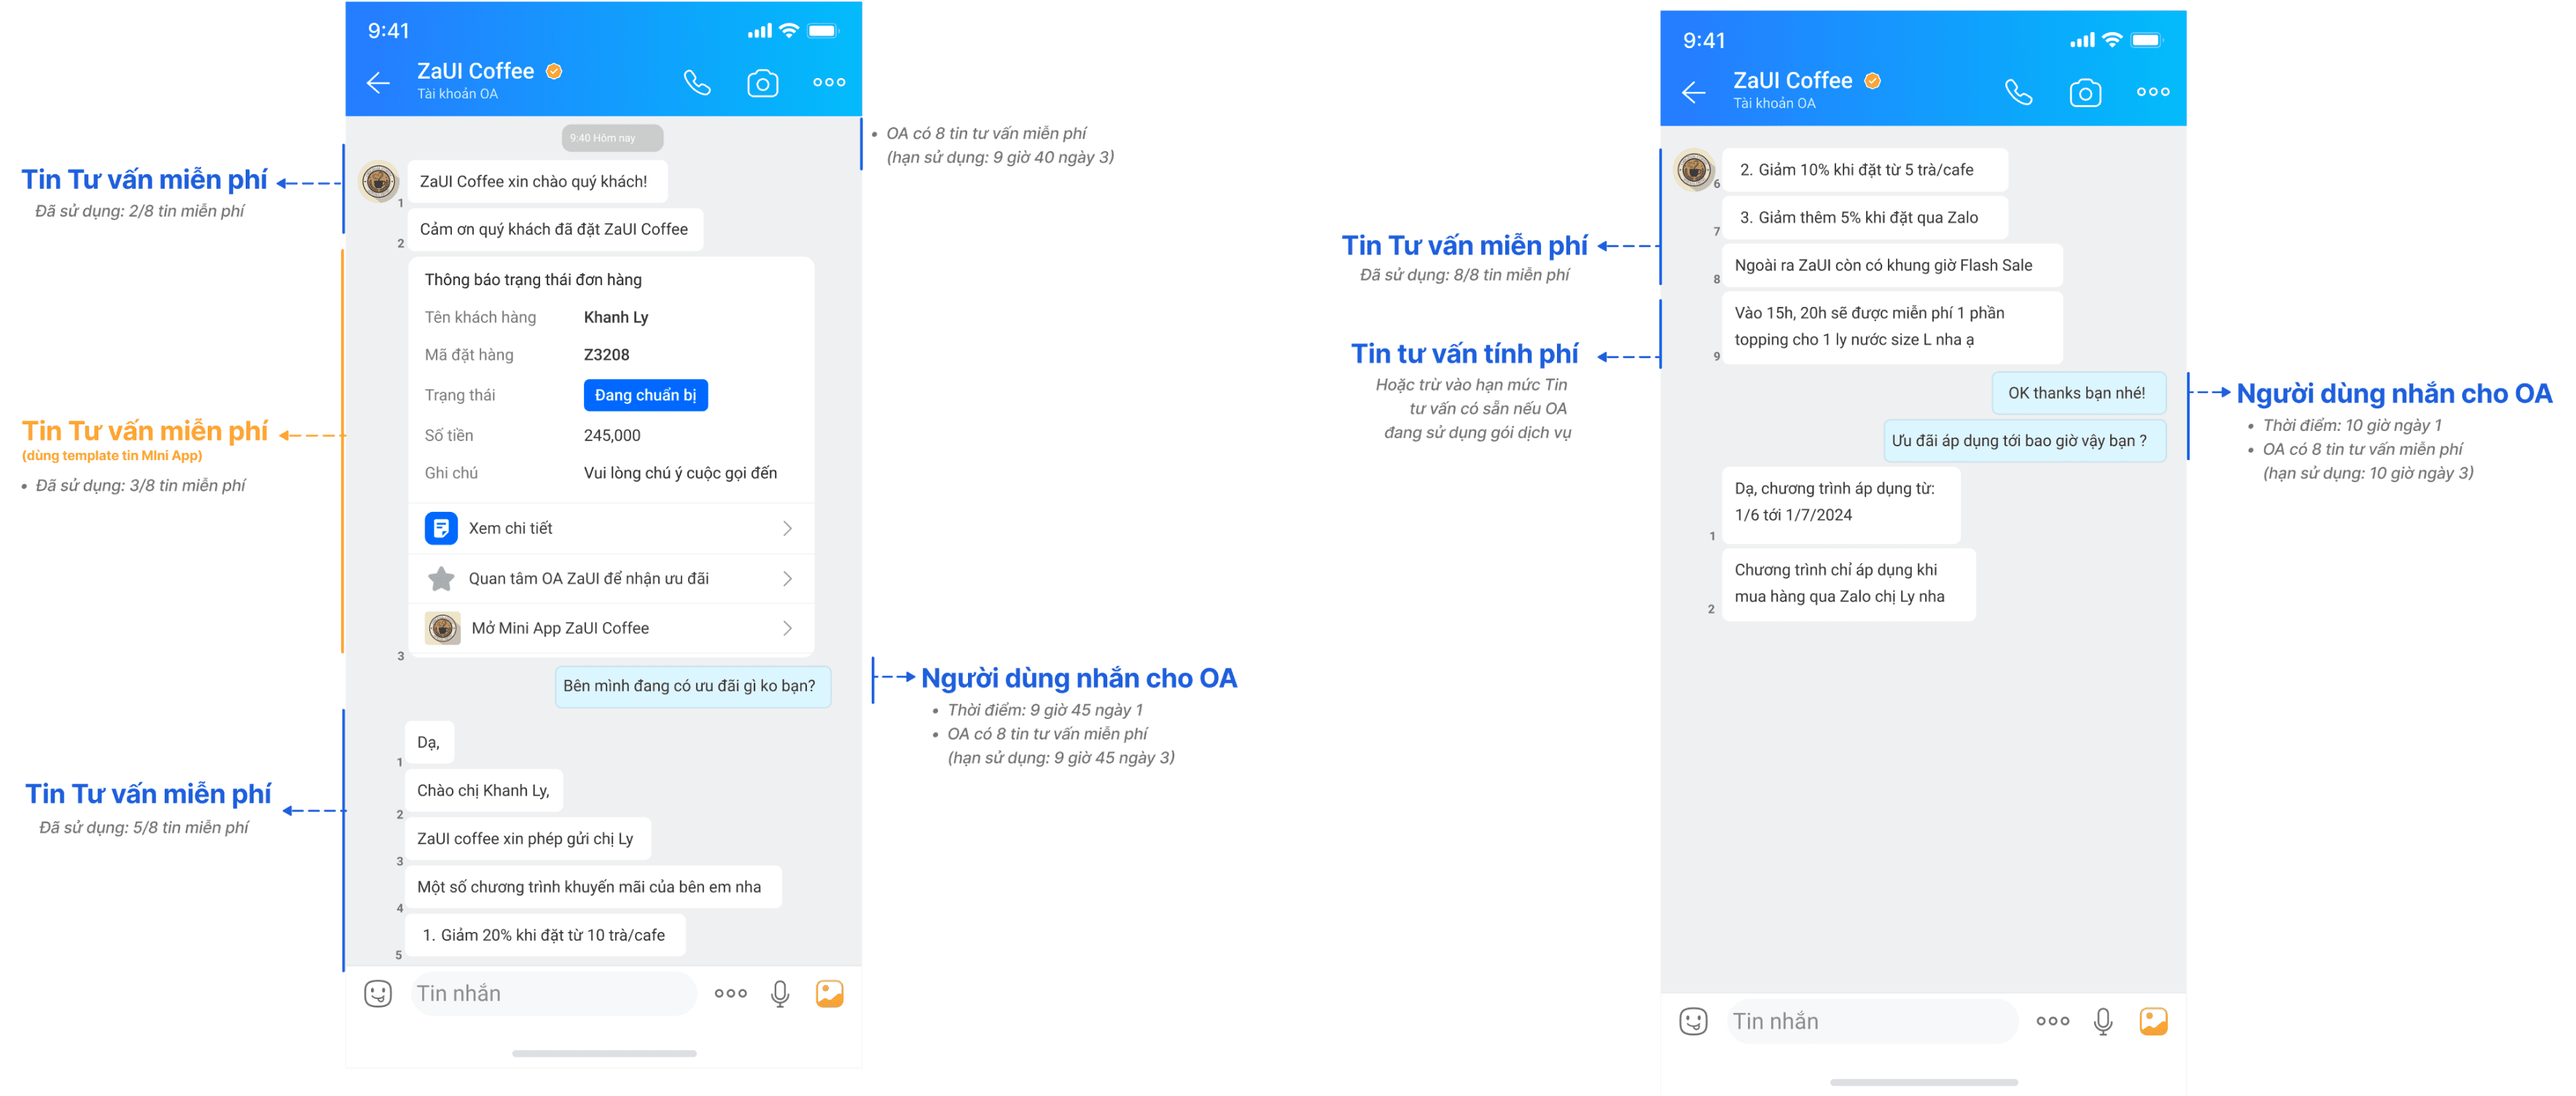Screen dimensions: 2576x1096
Task: Expand the Quan tâm OA ZaUI chevron
Action: click(788, 578)
